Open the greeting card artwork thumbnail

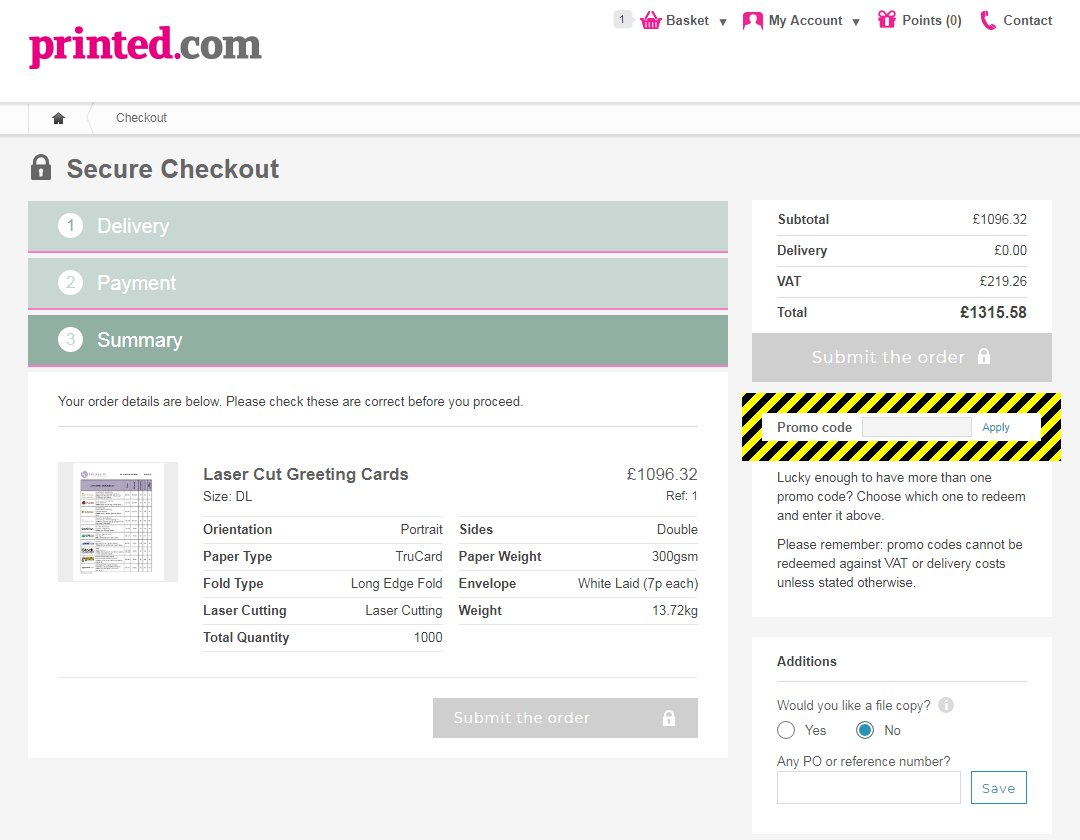tap(118, 521)
